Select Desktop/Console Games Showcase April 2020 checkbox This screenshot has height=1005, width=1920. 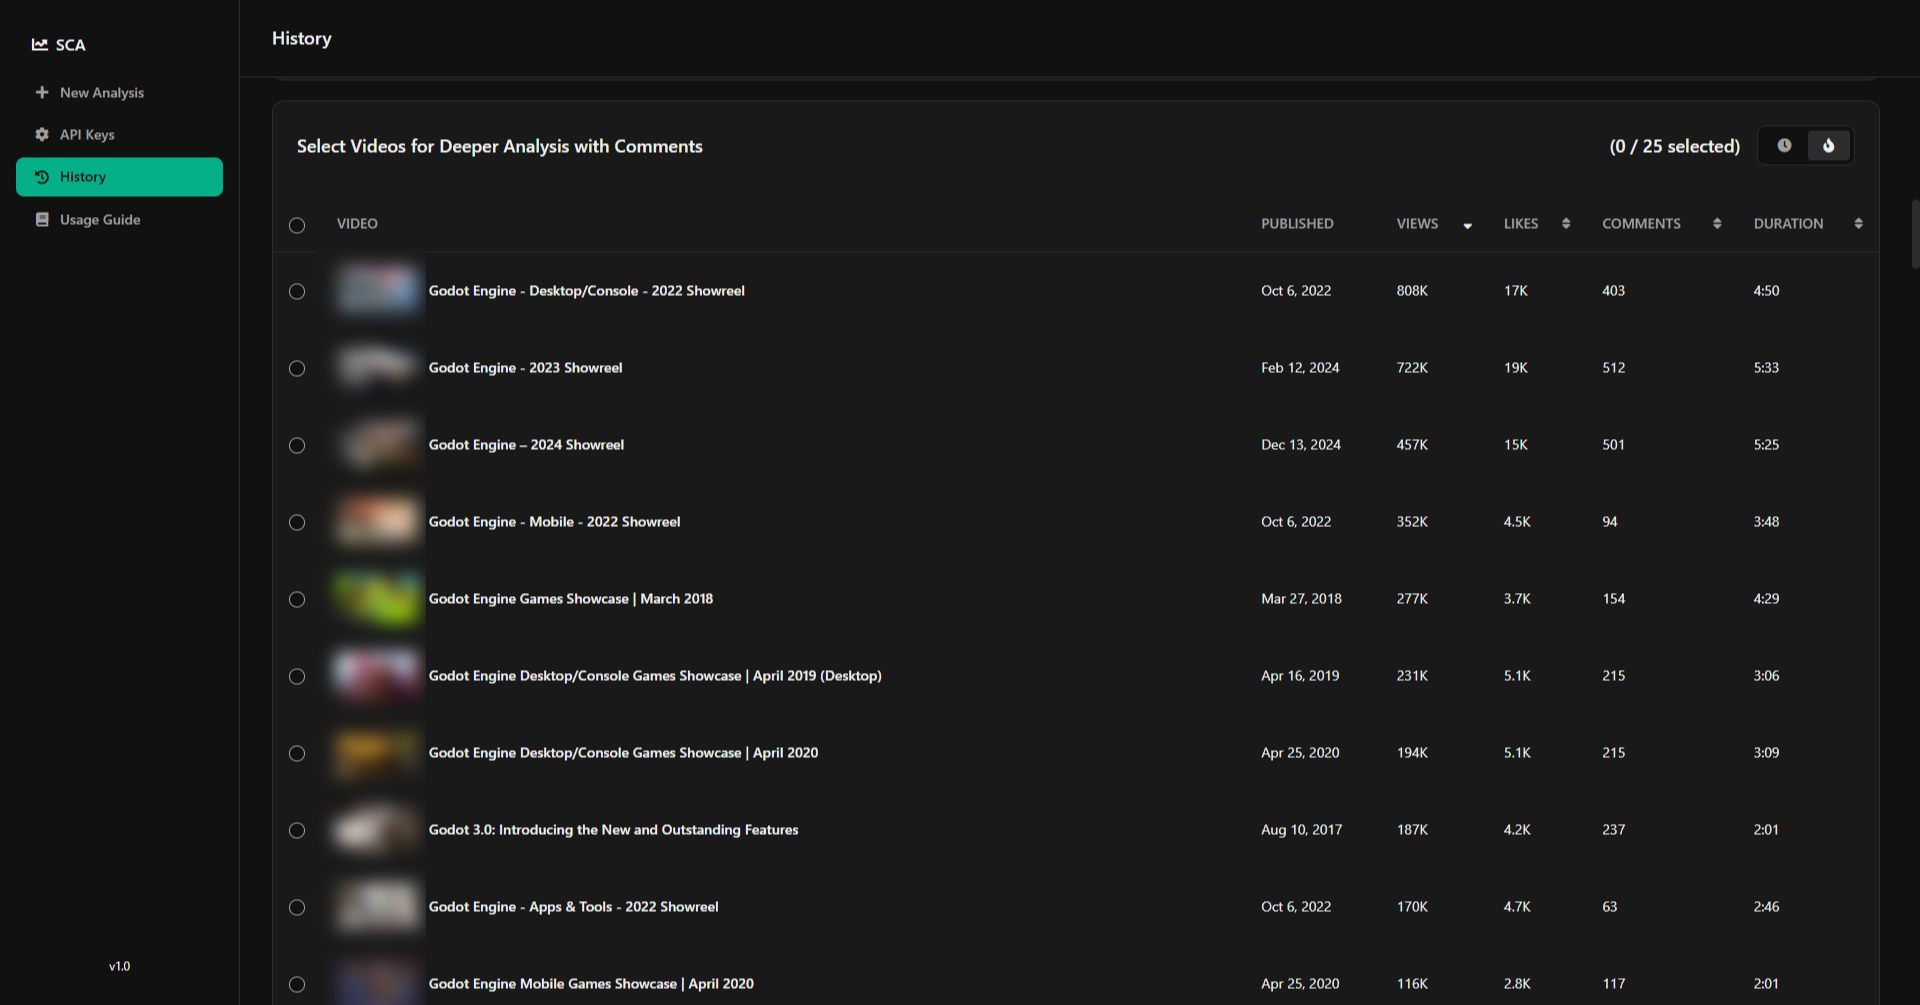(x=297, y=753)
